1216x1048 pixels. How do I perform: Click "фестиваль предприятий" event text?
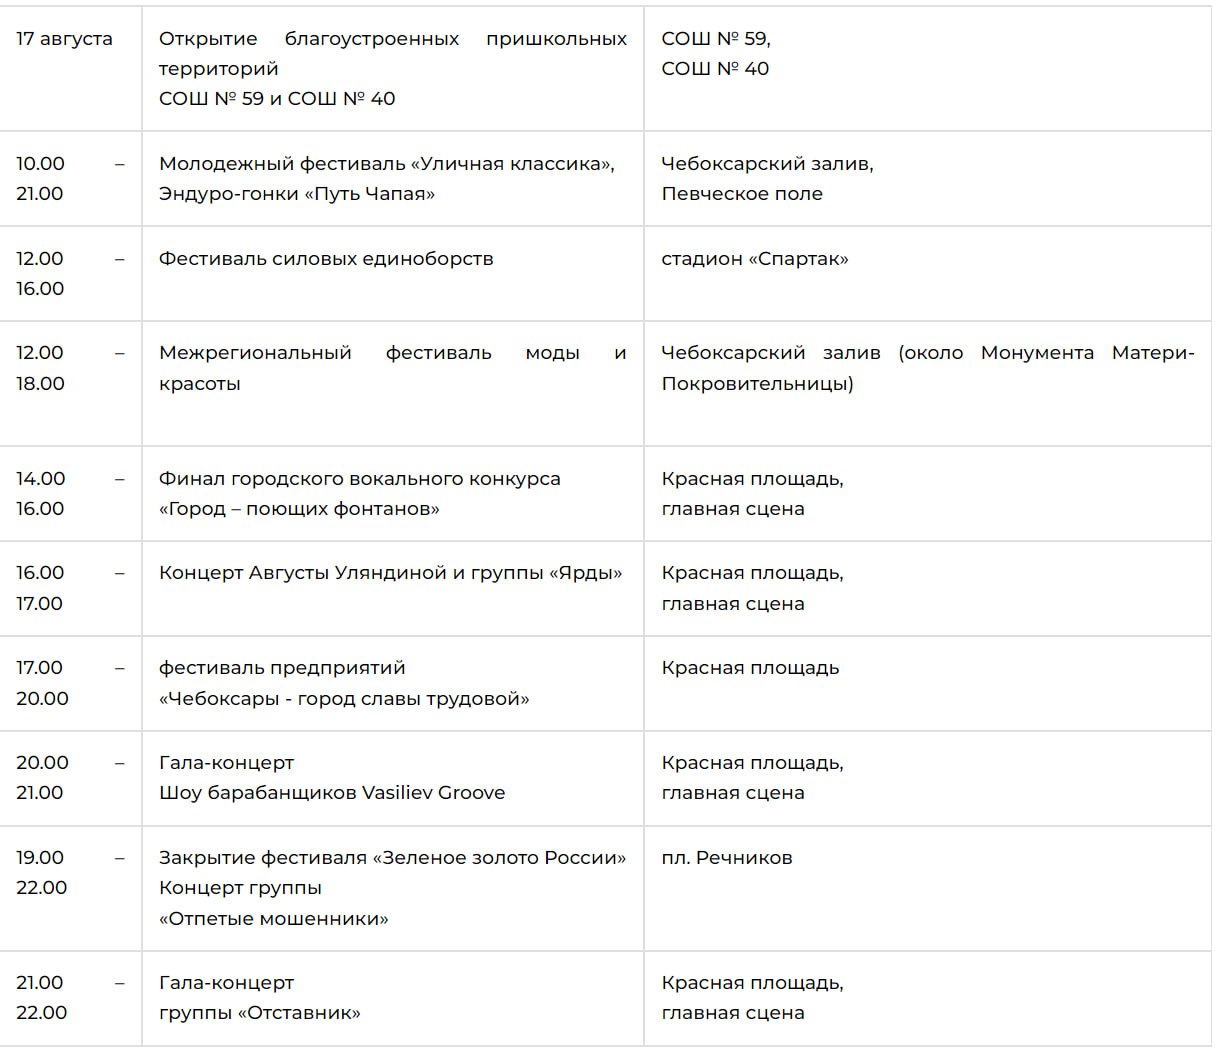tap(282, 668)
